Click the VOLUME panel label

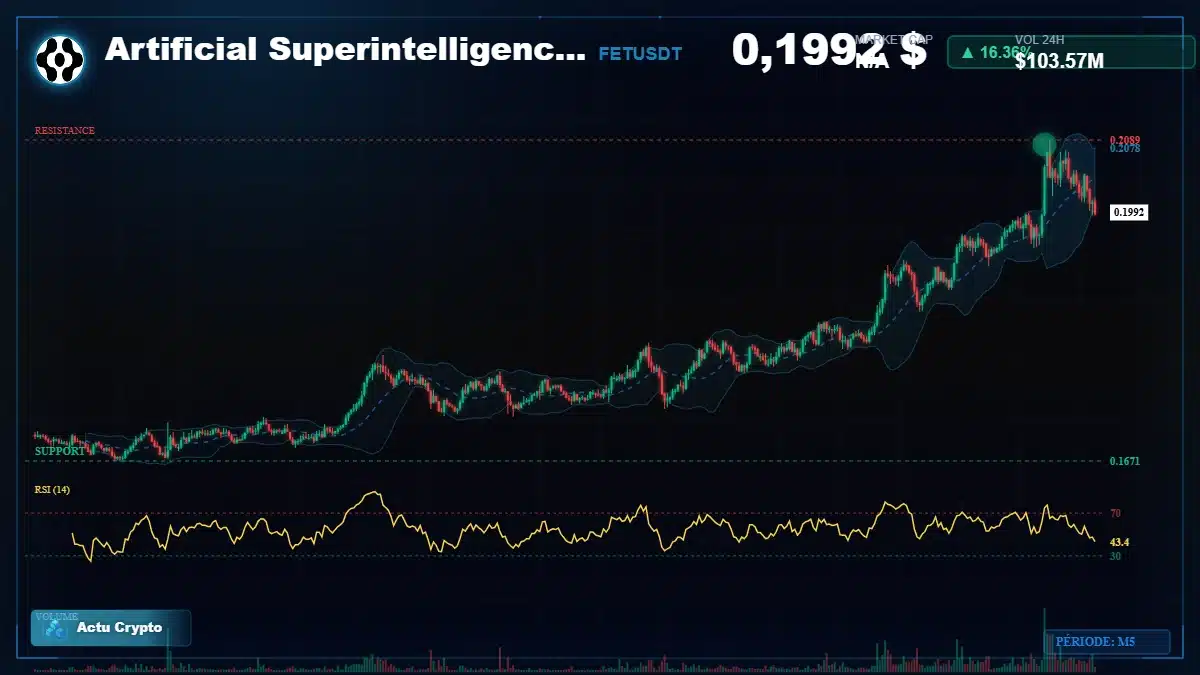55,616
